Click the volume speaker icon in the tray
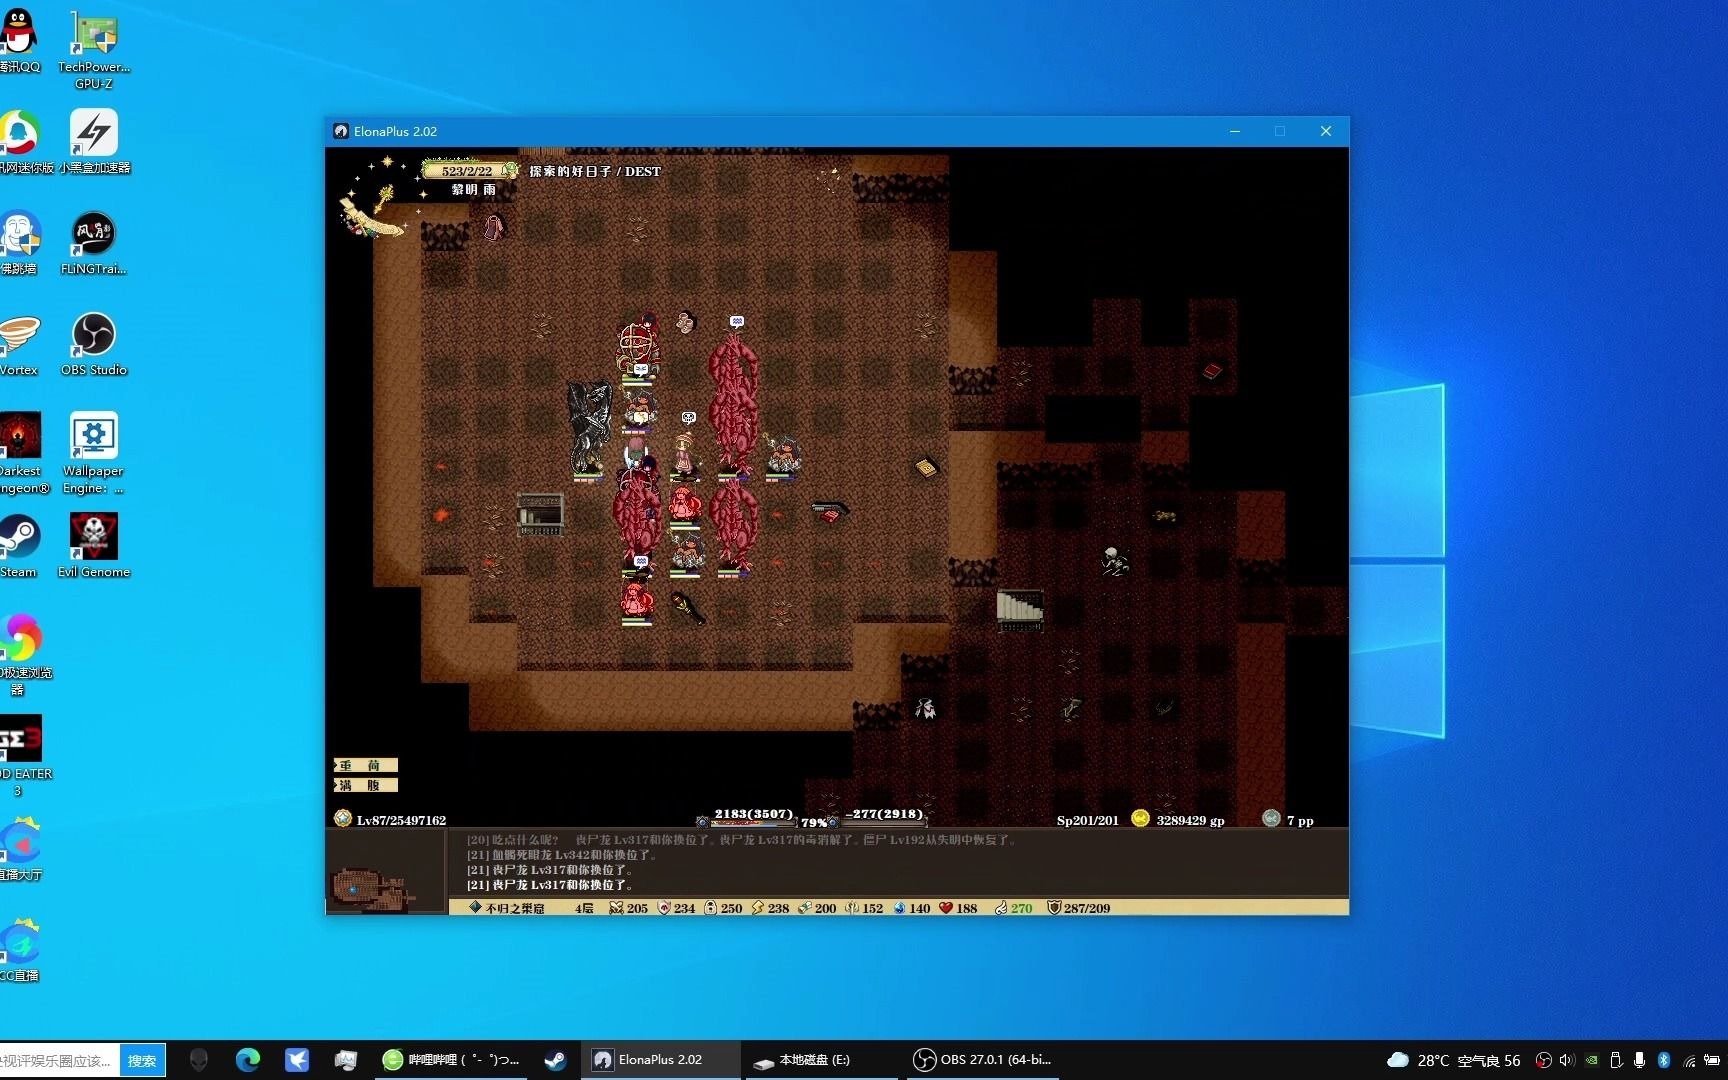This screenshot has height=1080, width=1728. pos(1567,1060)
